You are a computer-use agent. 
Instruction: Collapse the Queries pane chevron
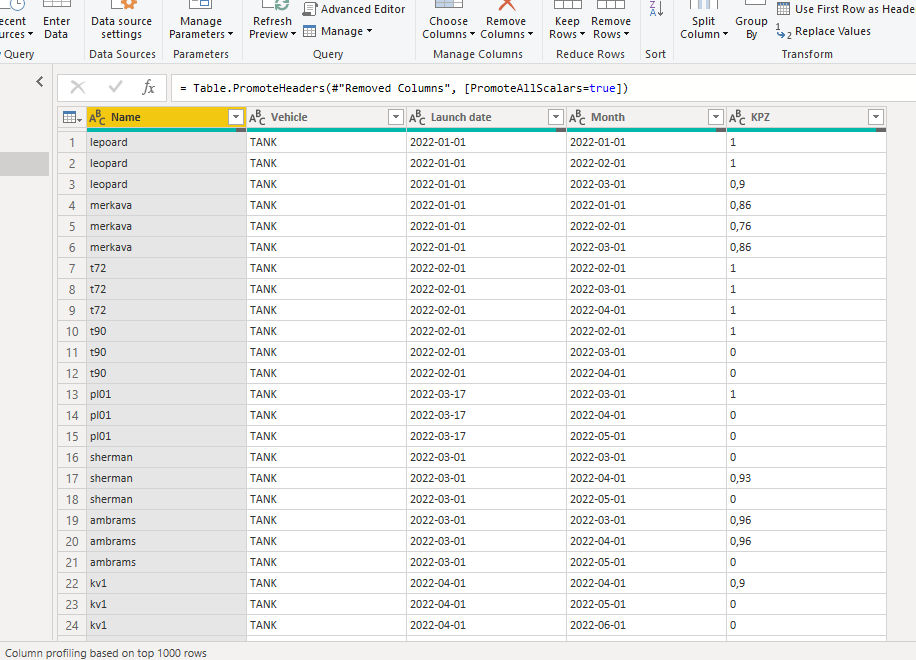[x=40, y=81]
